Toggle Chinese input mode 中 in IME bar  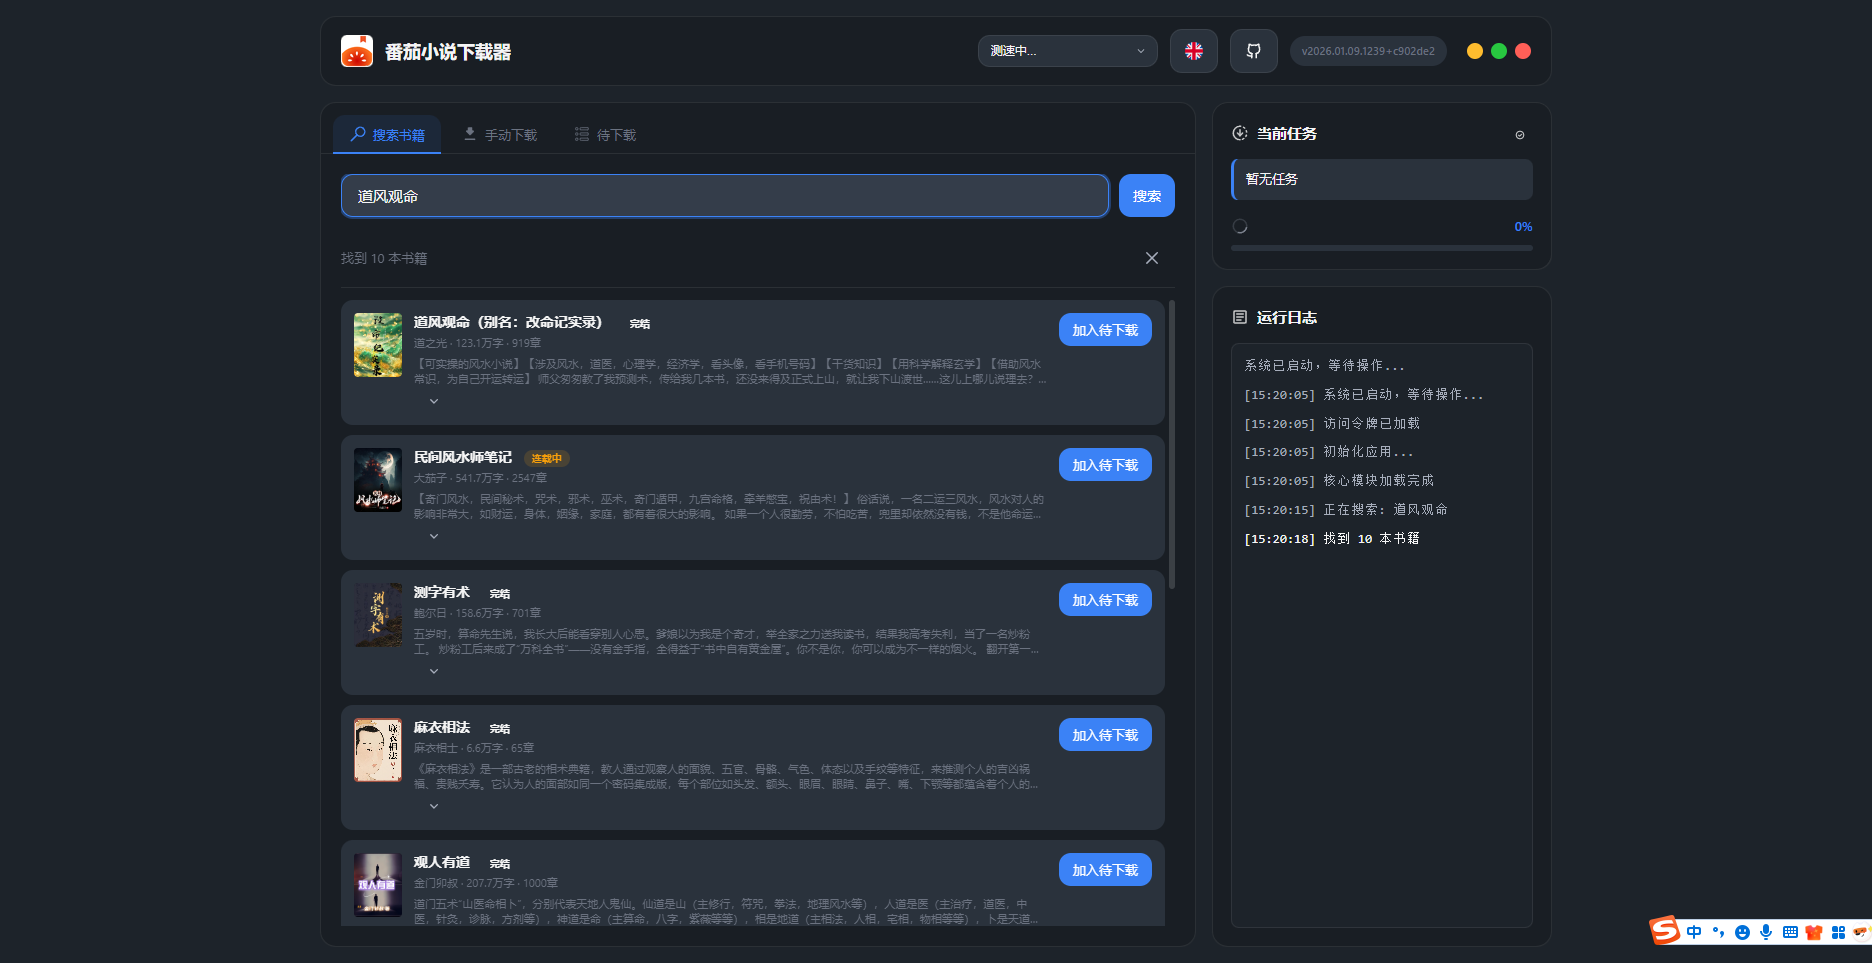tap(1694, 932)
